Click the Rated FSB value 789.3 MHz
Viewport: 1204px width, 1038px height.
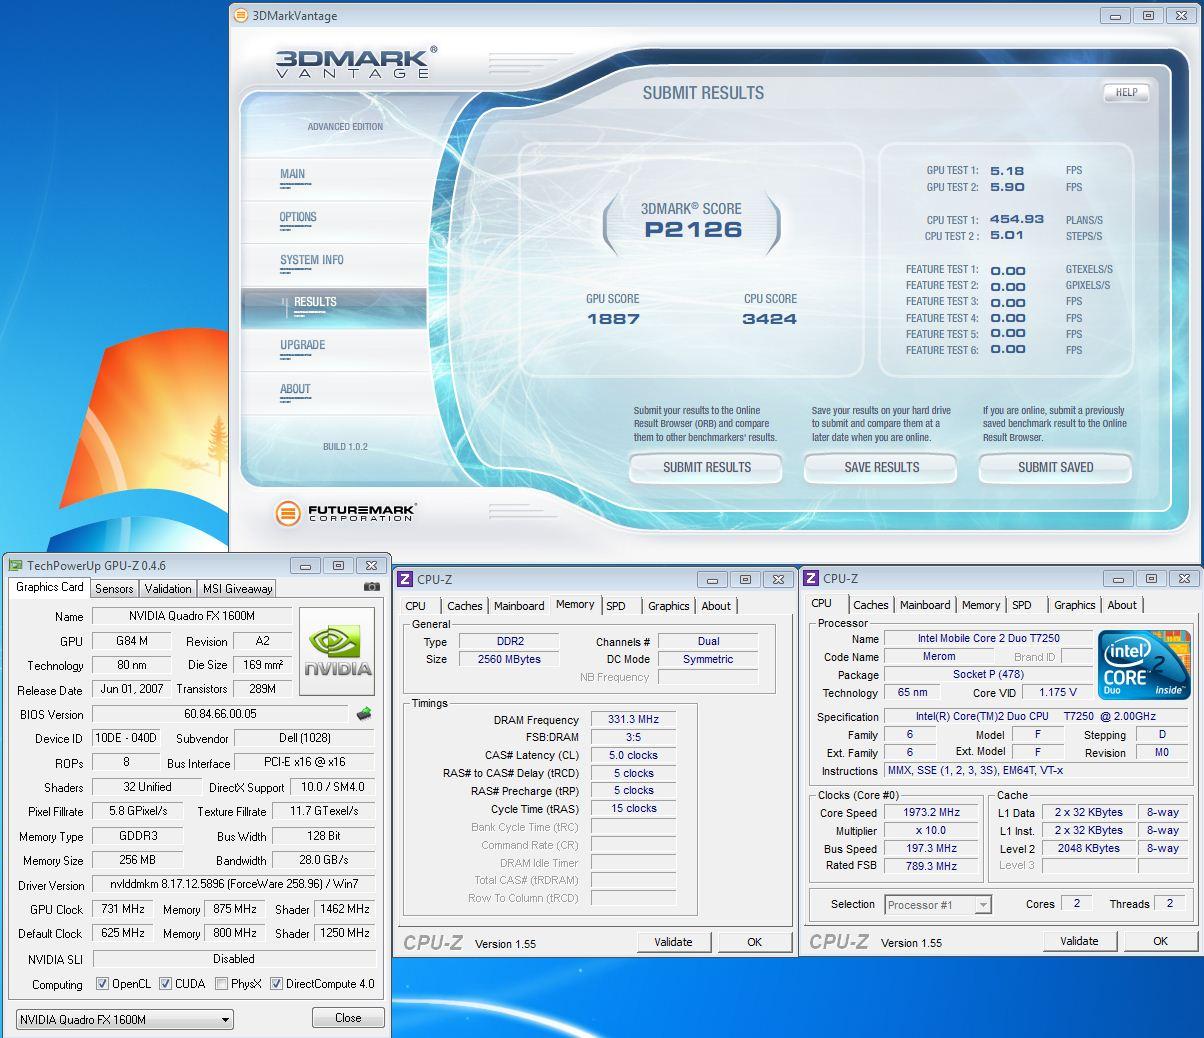931,867
